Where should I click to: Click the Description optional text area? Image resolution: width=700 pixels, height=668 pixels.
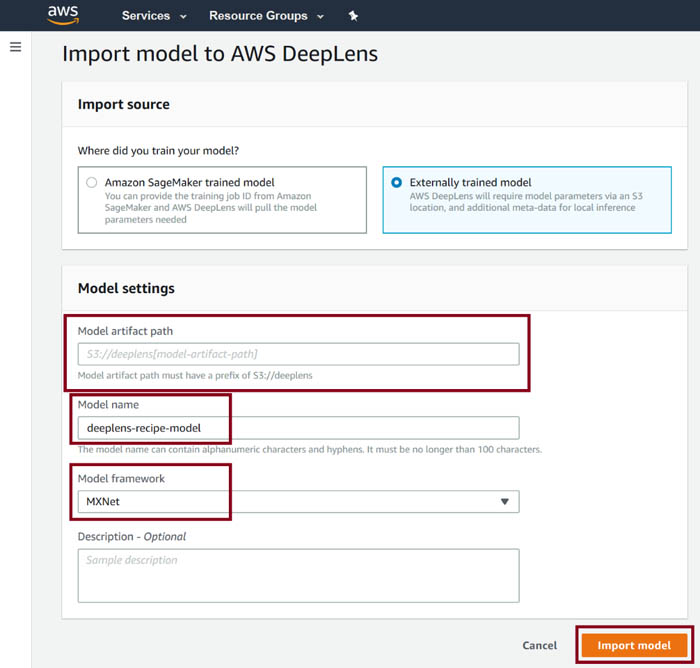298,576
